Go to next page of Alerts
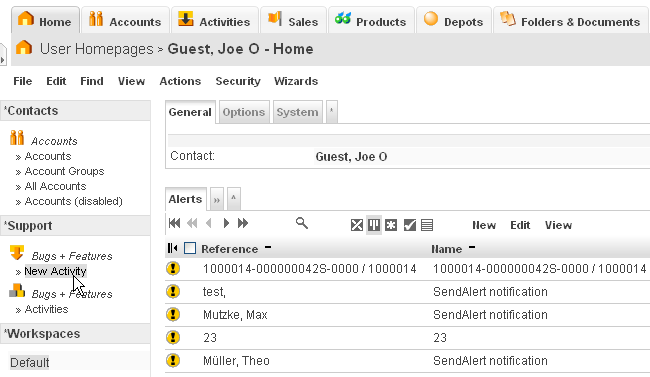 (x=226, y=223)
